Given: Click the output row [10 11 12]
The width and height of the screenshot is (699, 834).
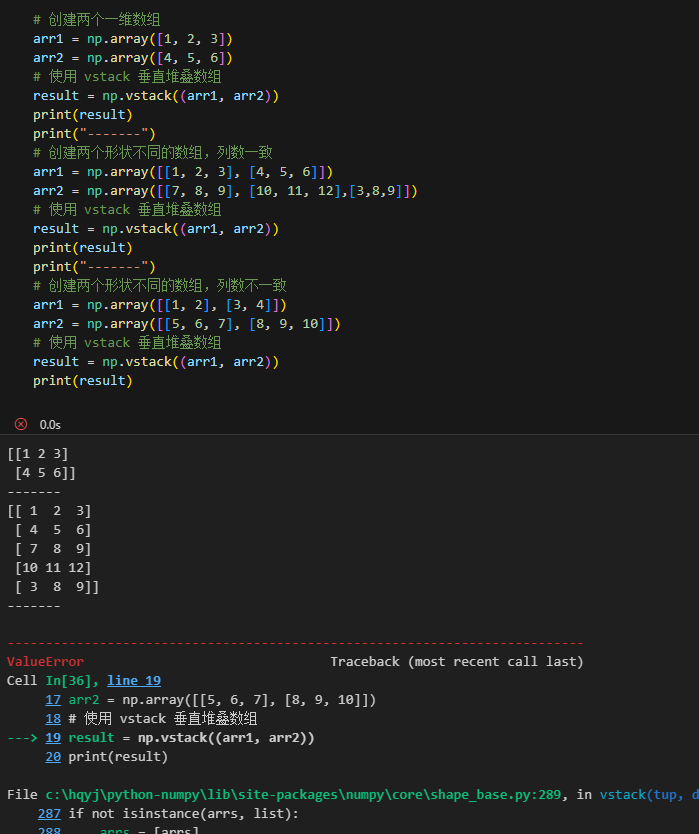Looking at the screenshot, I should coord(53,568).
